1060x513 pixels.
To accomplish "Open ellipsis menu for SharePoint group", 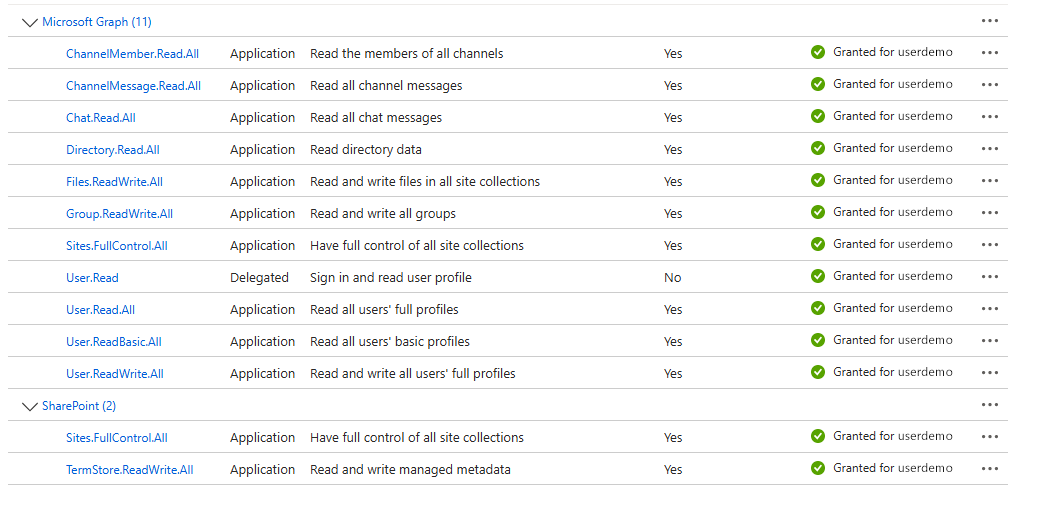I will click(x=990, y=405).
